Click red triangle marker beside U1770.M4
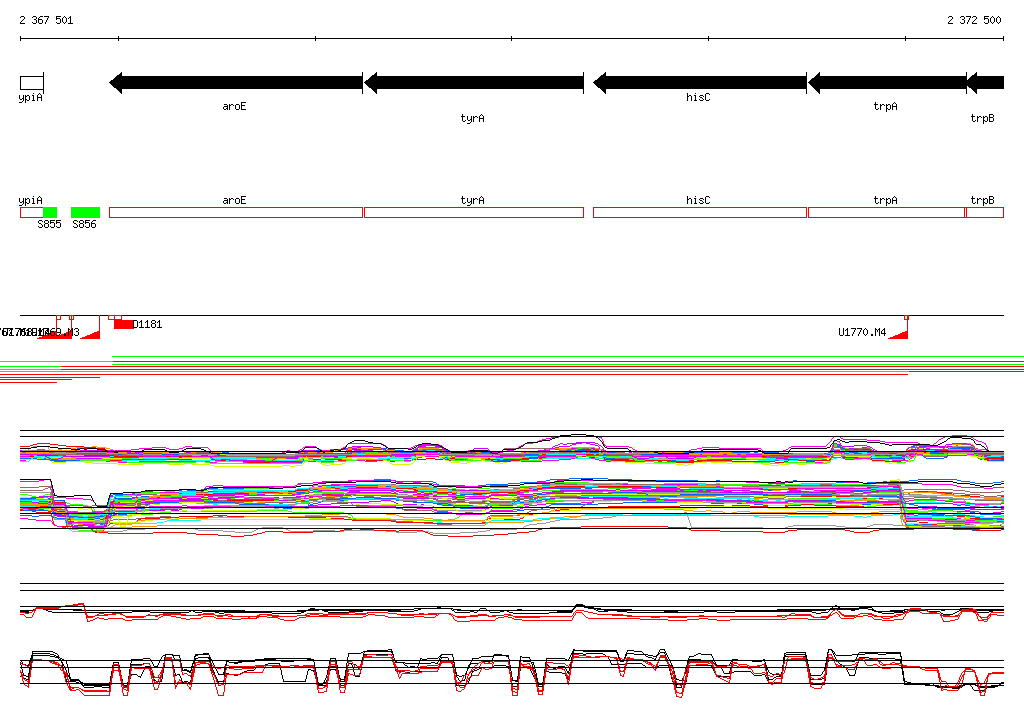1024x714 pixels. click(x=900, y=334)
